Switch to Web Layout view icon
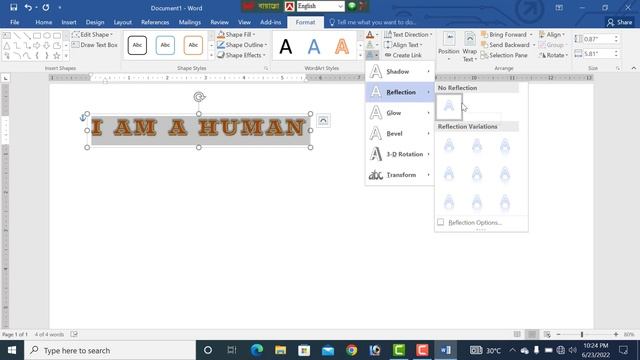The width and height of the screenshot is (640, 360). (x=547, y=334)
